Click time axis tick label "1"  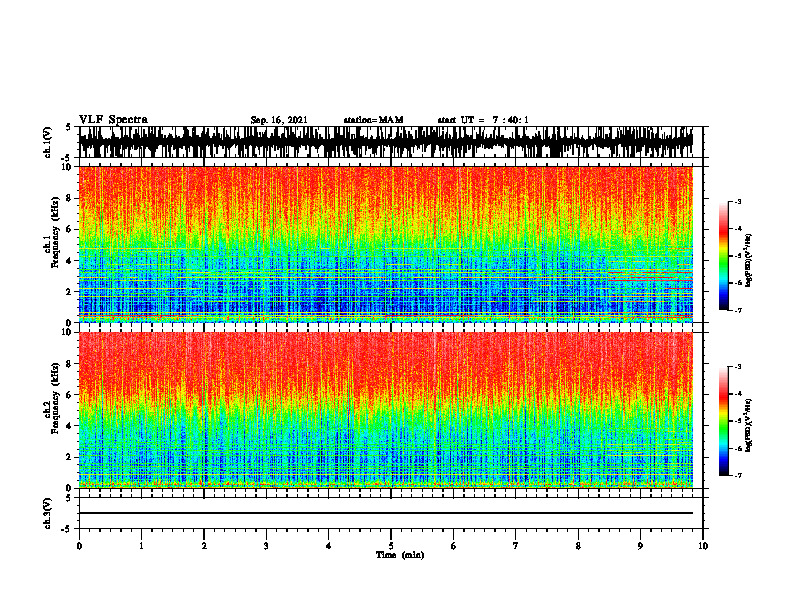pos(141,546)
